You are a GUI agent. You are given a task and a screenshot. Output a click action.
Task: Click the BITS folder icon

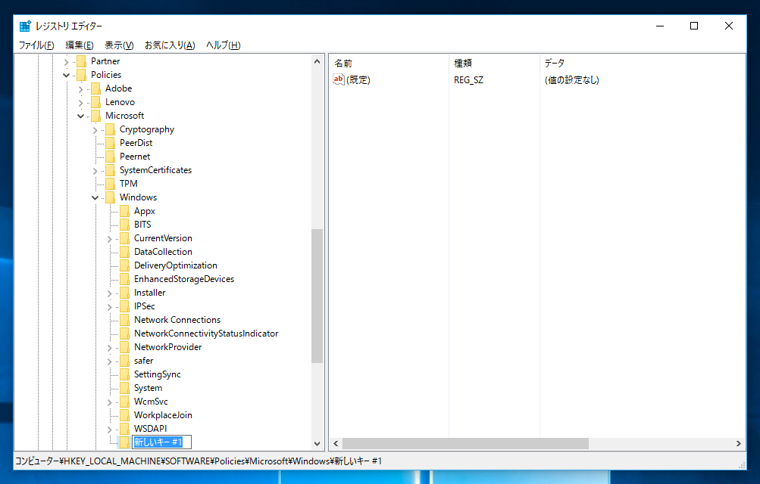tap(125, 224)
